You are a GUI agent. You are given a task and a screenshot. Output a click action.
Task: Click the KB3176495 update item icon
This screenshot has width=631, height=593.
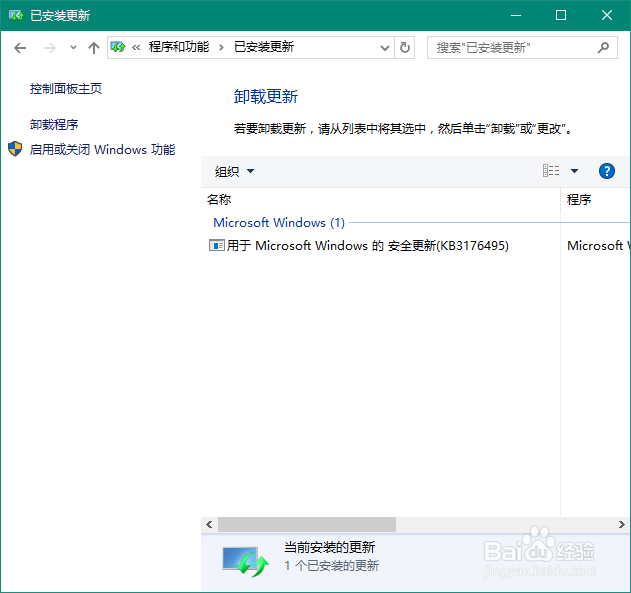217,245
